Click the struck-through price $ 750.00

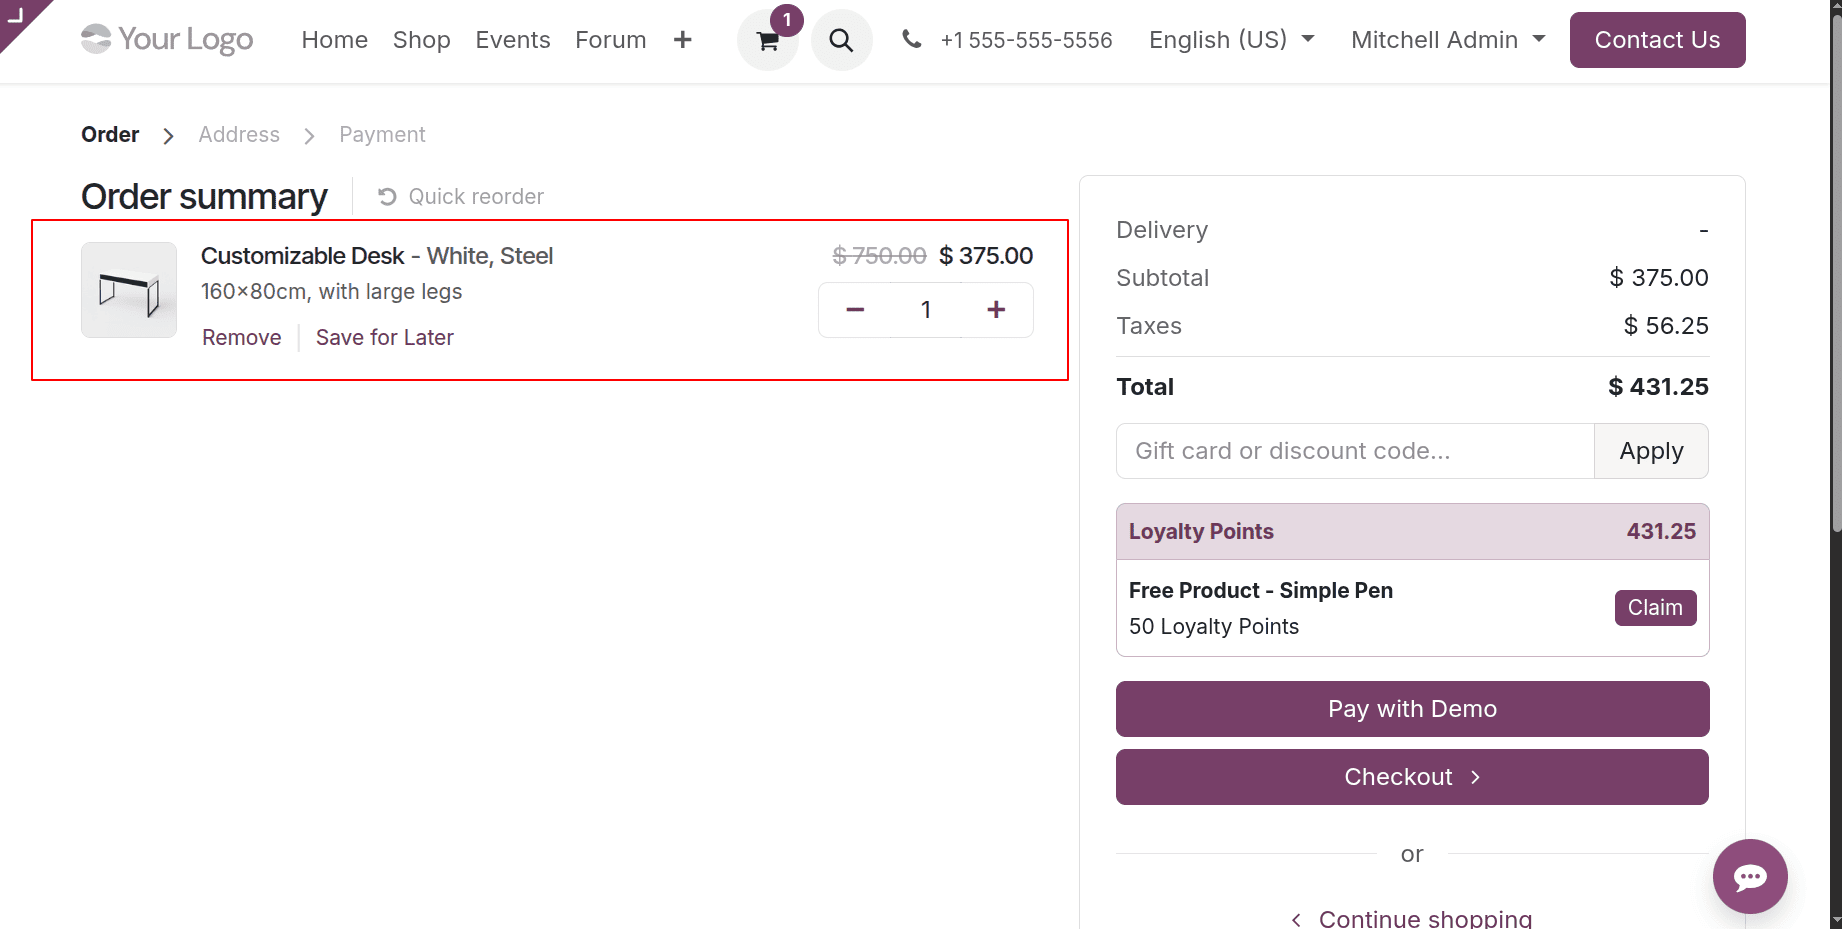(879, 256)
